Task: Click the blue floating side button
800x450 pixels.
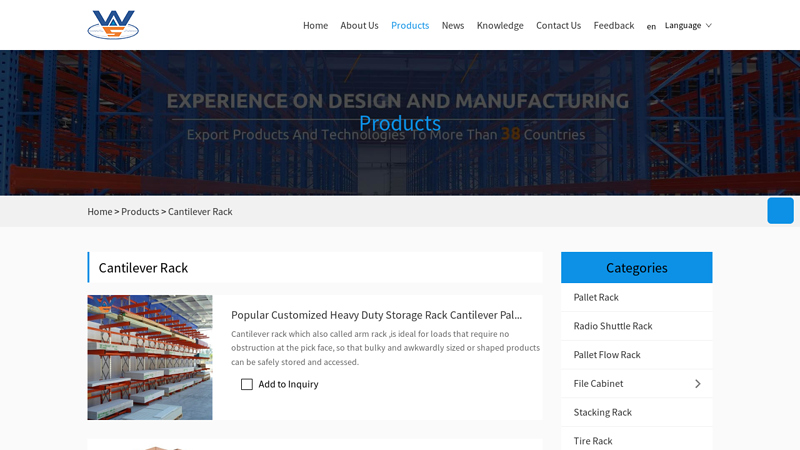Action: point(780,211)
